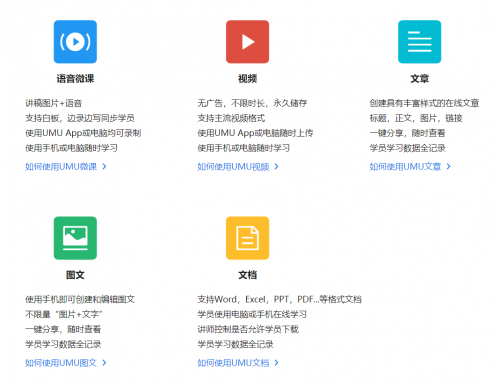Click the text 支持主流视频格式
This screenshot has height=386, width=500.
click(231, 118)
